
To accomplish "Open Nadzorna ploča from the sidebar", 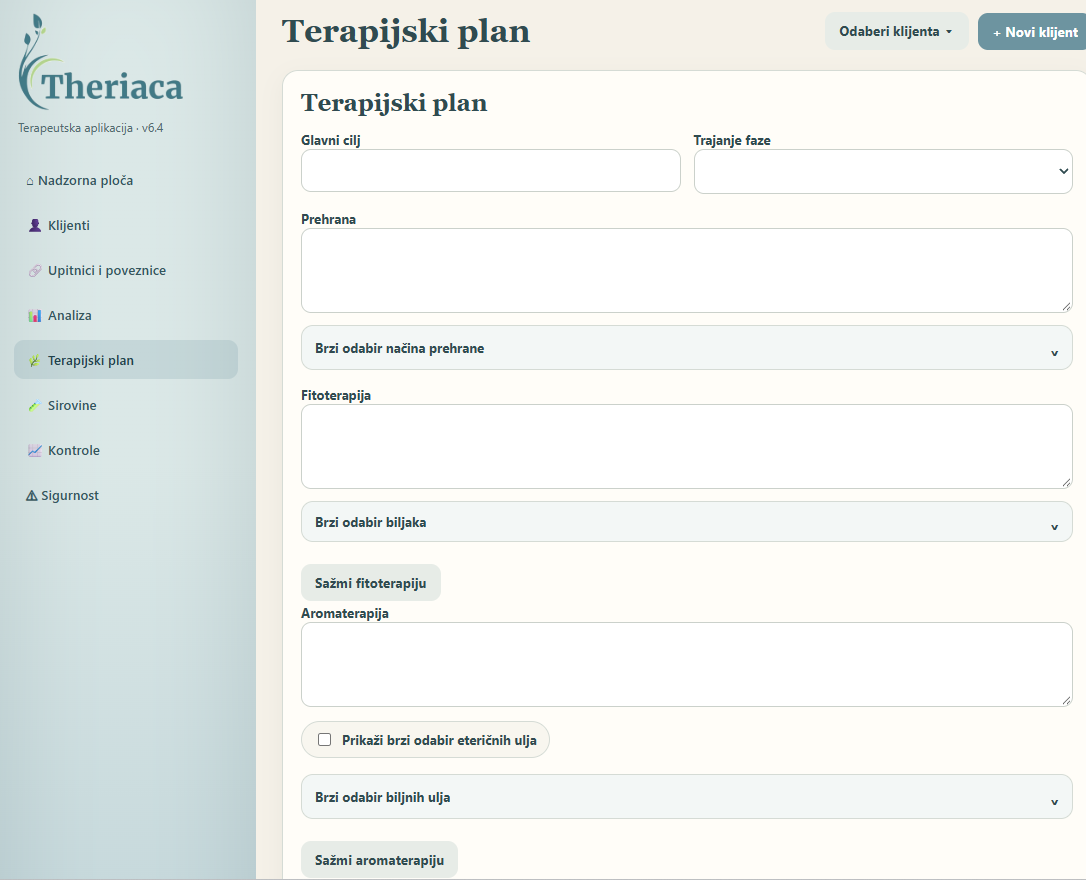I will pos(125,181).
